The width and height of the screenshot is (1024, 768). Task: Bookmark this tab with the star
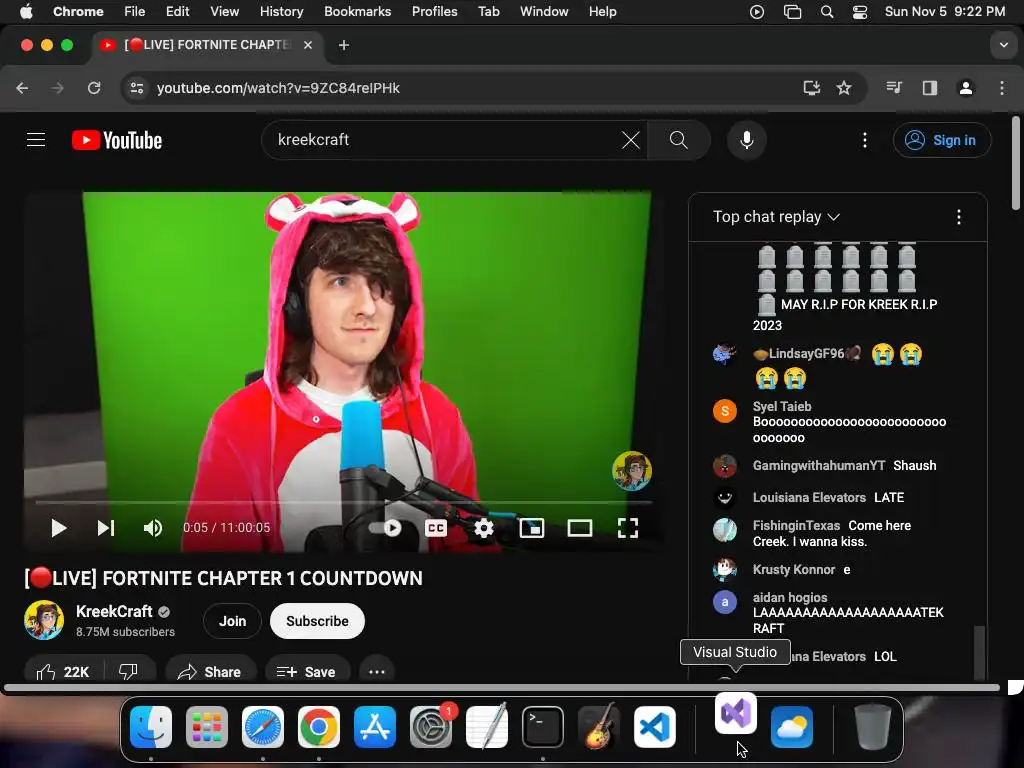pyautogui.click(x=844, y=88)
